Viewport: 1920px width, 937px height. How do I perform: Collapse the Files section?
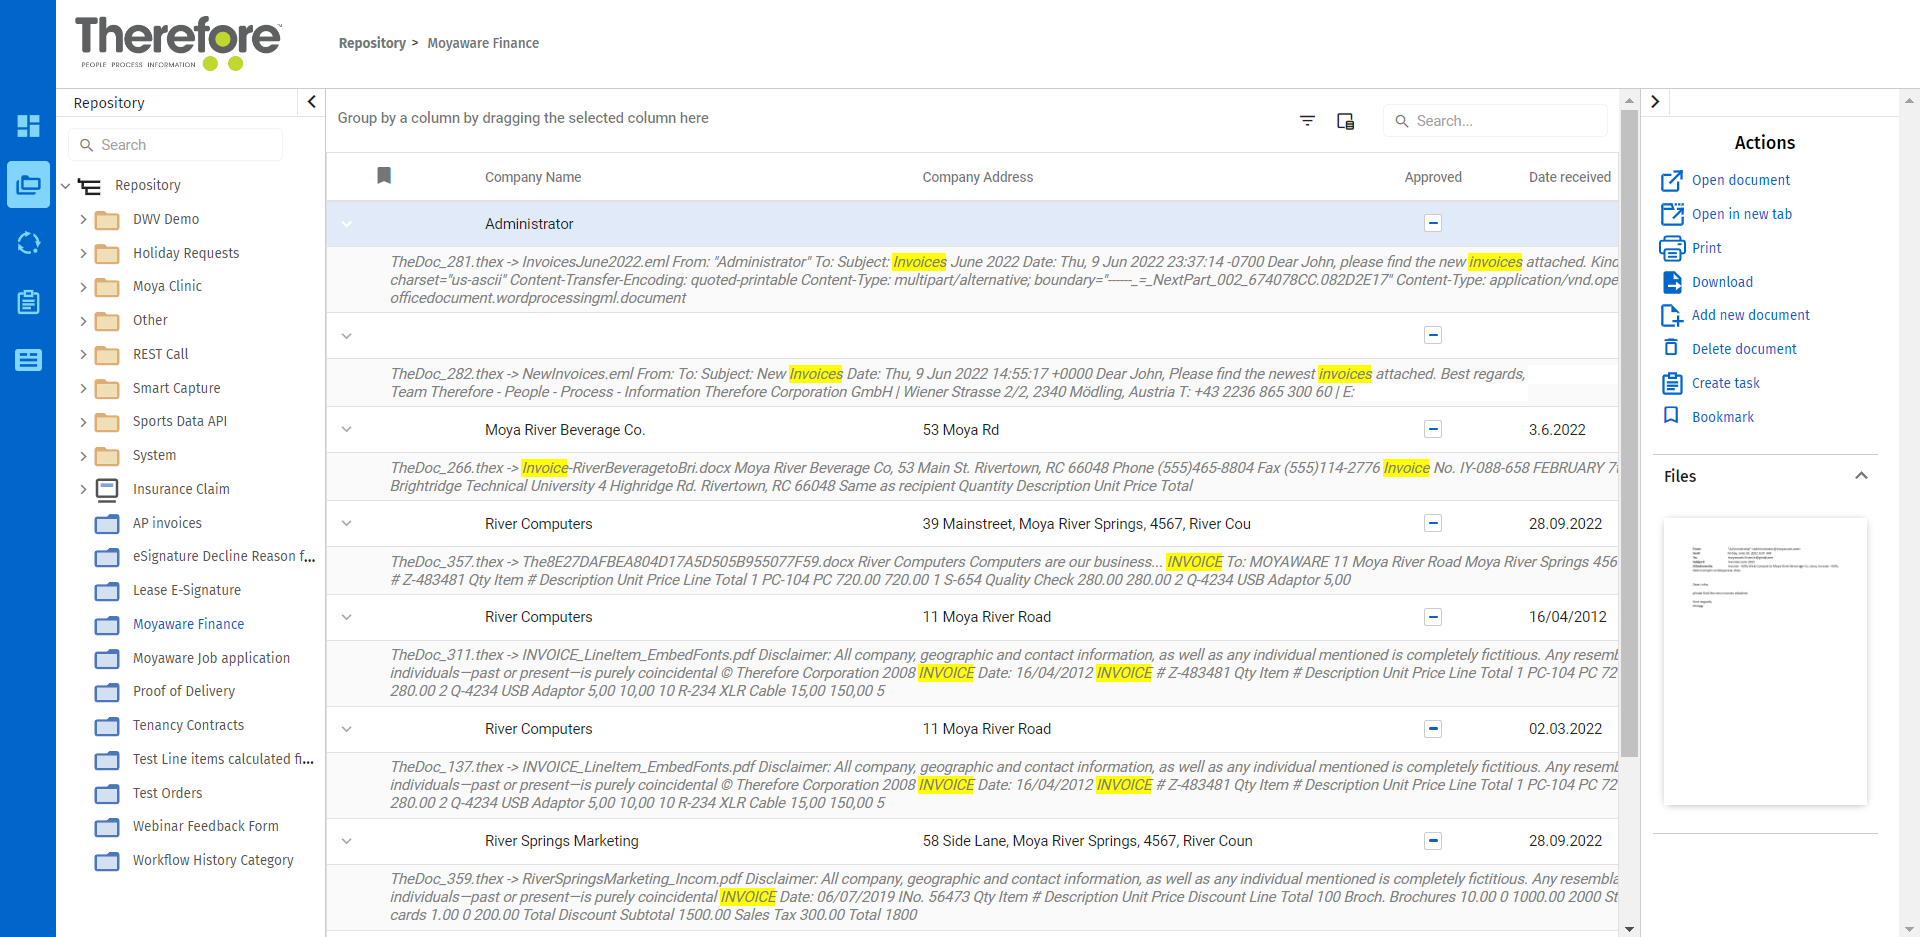point(1861,476)
